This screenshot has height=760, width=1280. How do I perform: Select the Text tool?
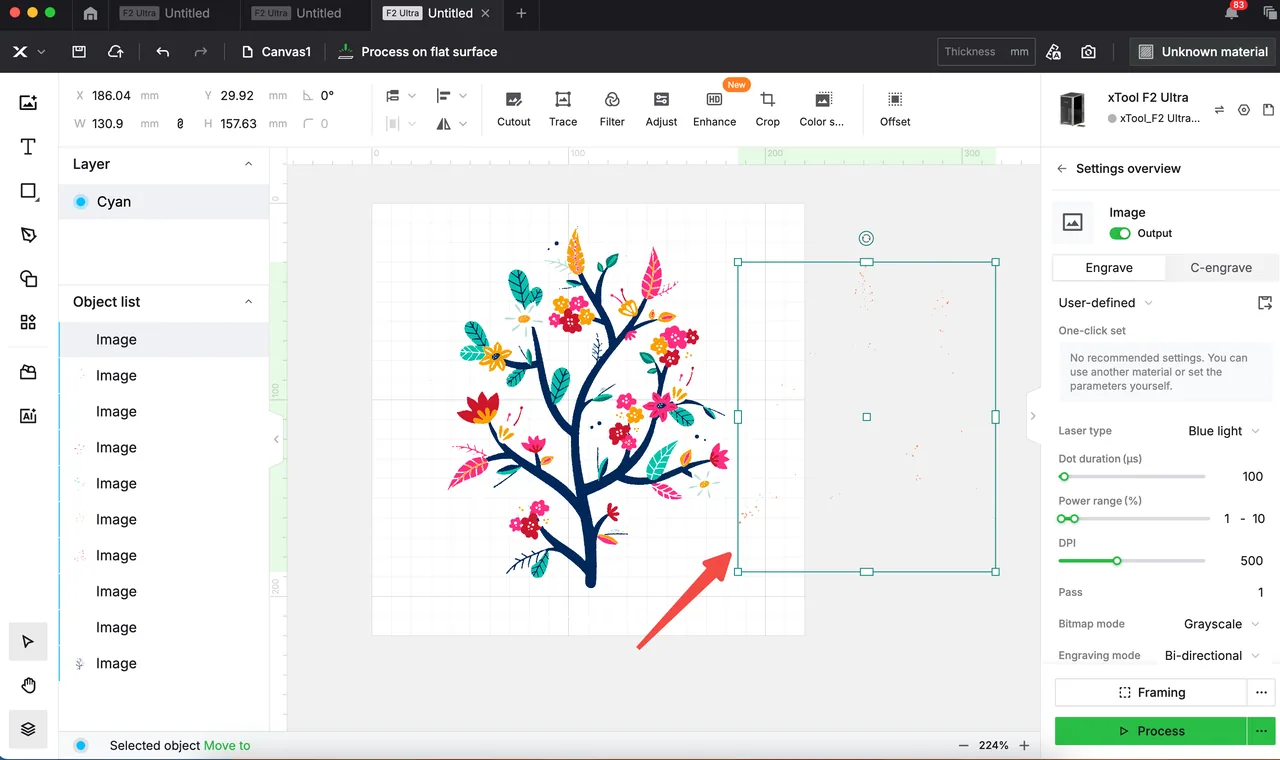point(28,147)
